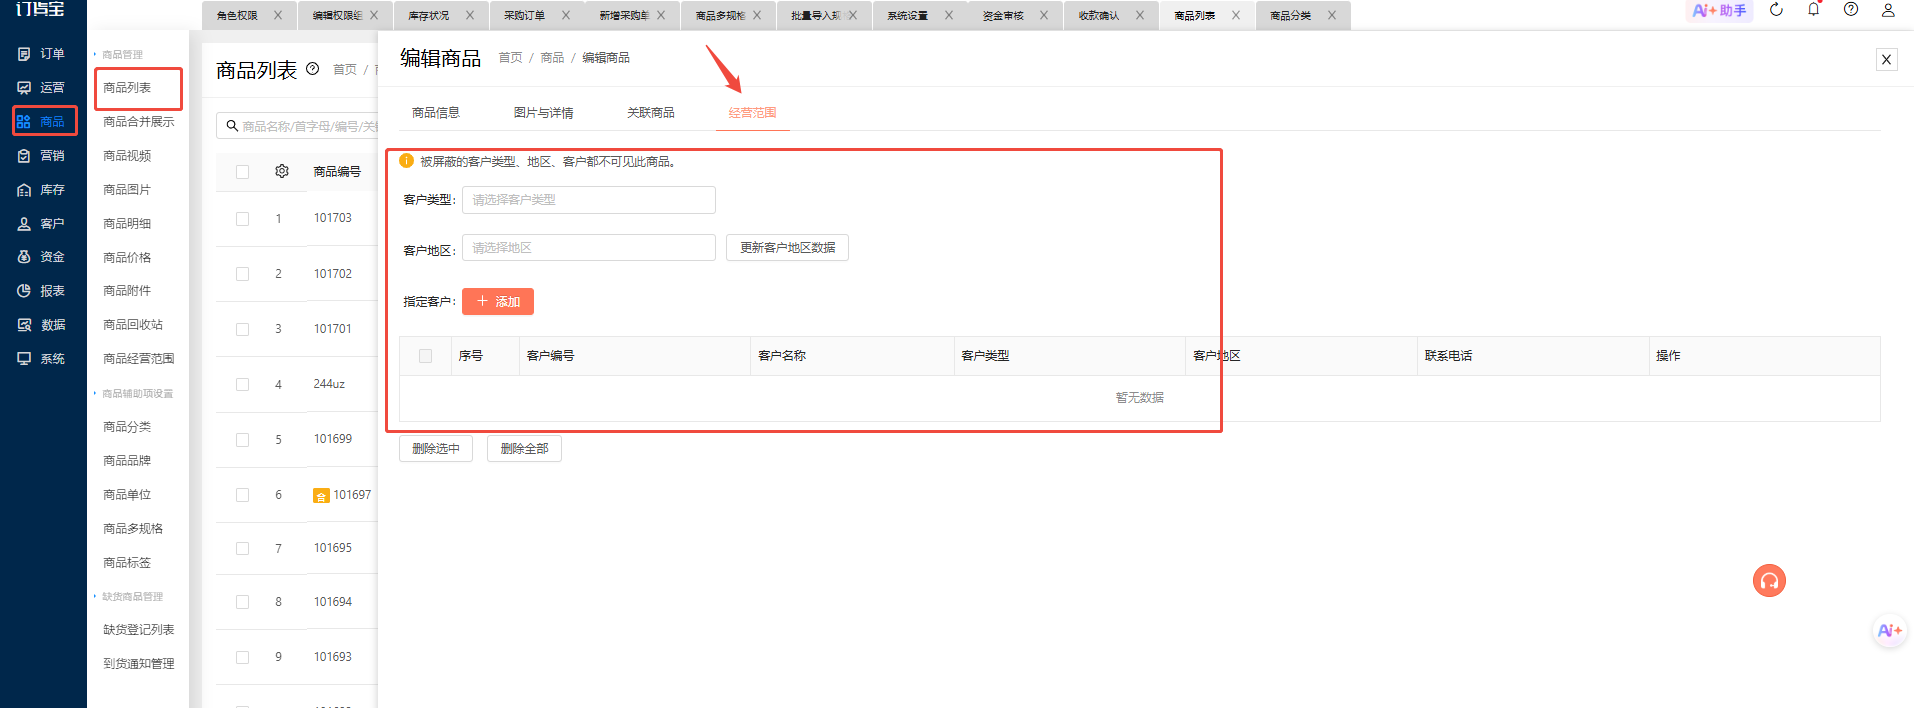This screenshot has width=1914, height=708.
Task: Switch to the 商品信息 tab
Action: (x=436, y=113)
